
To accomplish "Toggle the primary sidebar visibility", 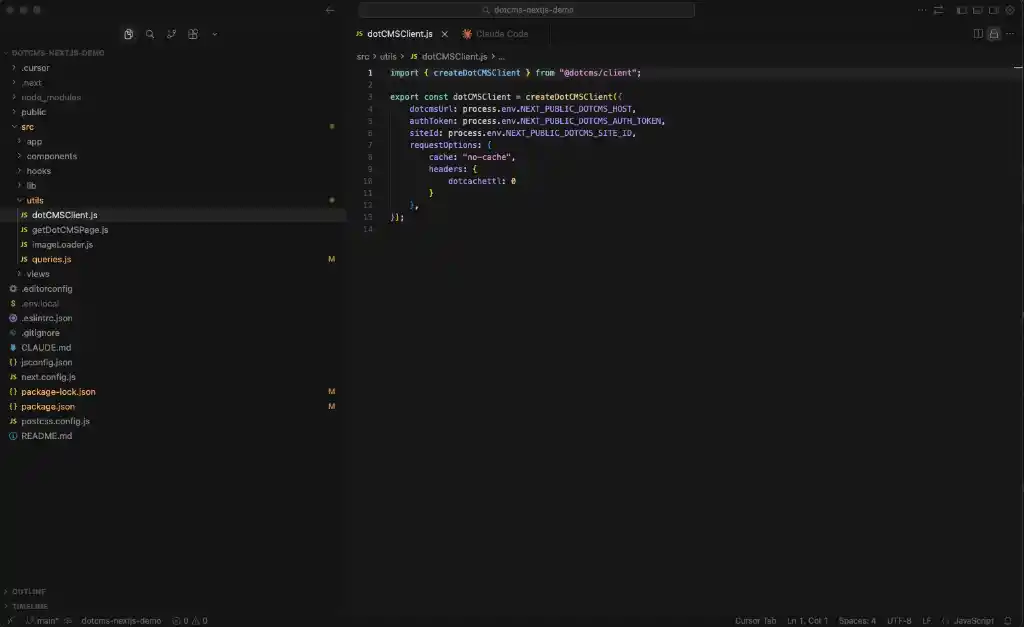I will point(960,9).
